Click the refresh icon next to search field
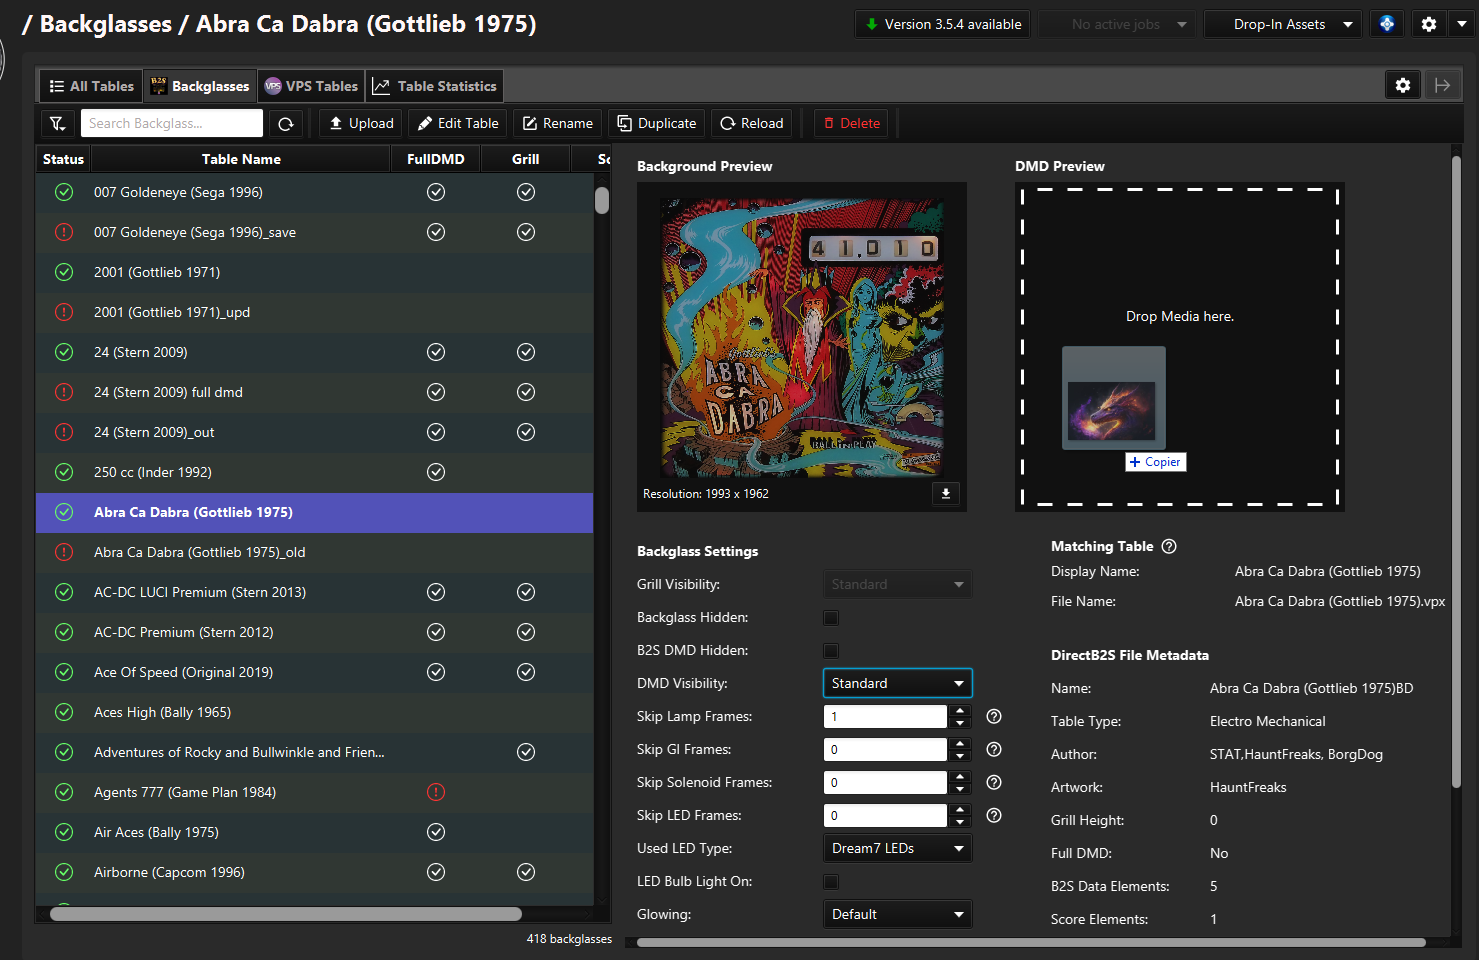This screenshot has width=1479, height=960. (x=285, y=123)
